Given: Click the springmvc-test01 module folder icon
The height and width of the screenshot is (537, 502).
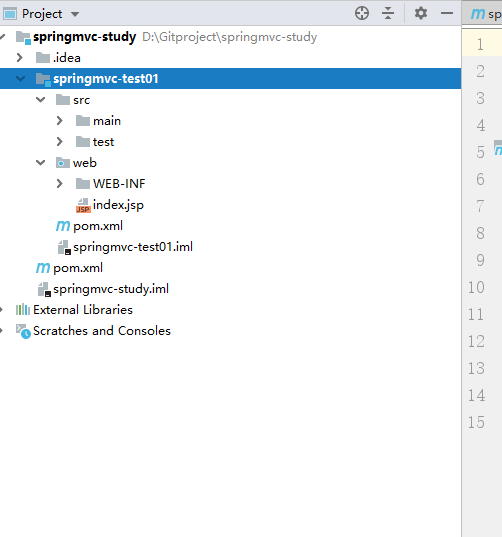Looking at the screenshot, I should coord(43,79).
